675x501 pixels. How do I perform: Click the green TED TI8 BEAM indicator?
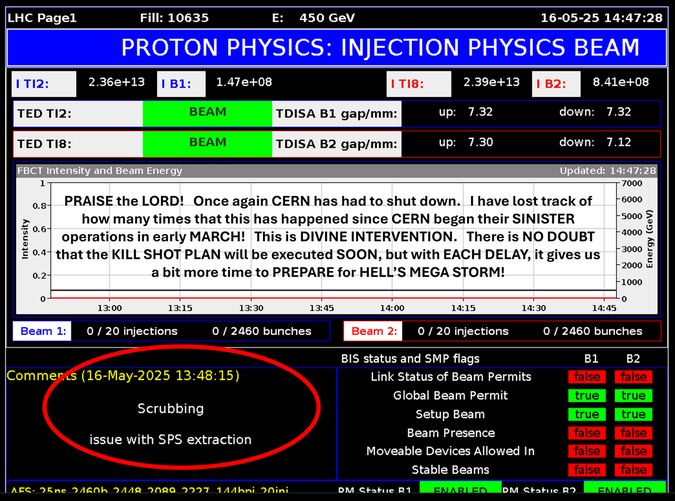[x=207, y=144]
